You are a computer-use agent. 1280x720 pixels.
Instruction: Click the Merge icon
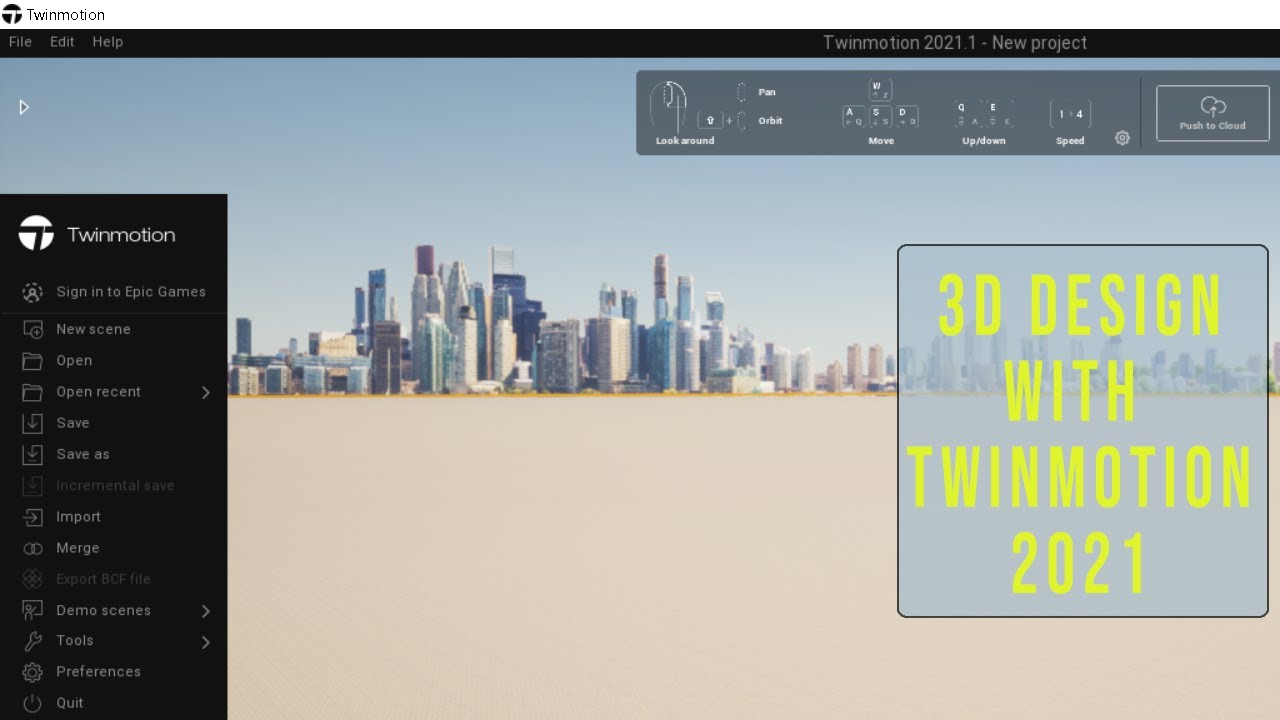coord(33,548)
